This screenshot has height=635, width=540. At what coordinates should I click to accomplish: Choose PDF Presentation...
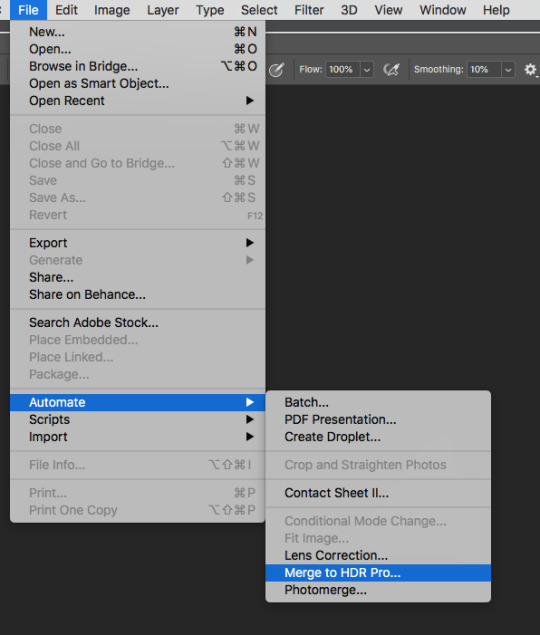(378, 420)
